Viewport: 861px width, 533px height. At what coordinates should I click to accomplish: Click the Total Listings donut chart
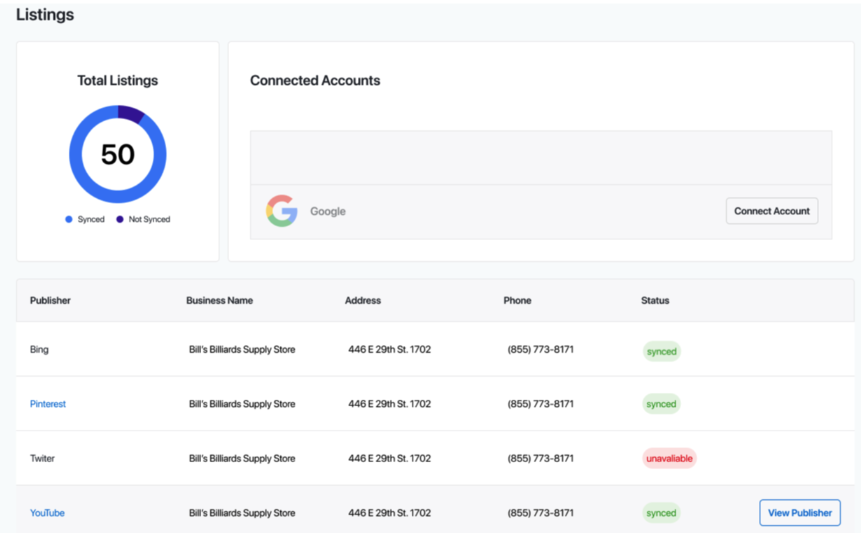[x=118, y=154]
